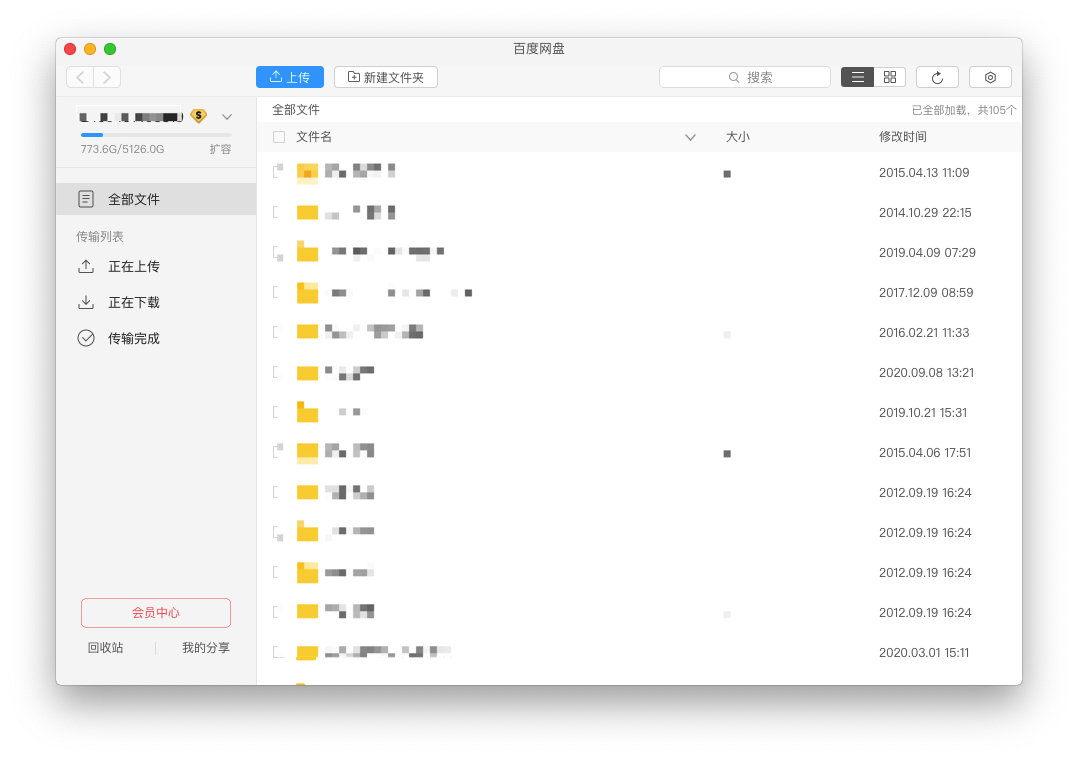Open 我的分享 shares
Image resolution: width=1078 pixels, height=759 pixels.
[206, 648]
